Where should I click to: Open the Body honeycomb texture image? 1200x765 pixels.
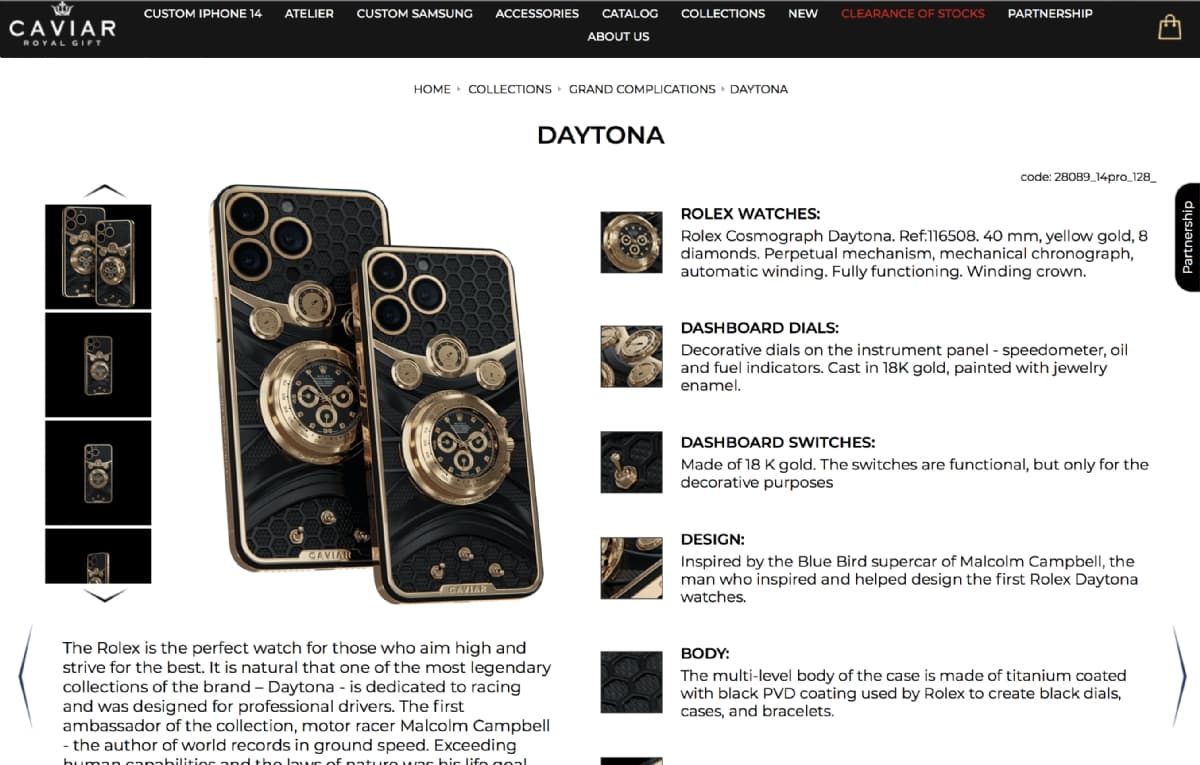point(631,682)
